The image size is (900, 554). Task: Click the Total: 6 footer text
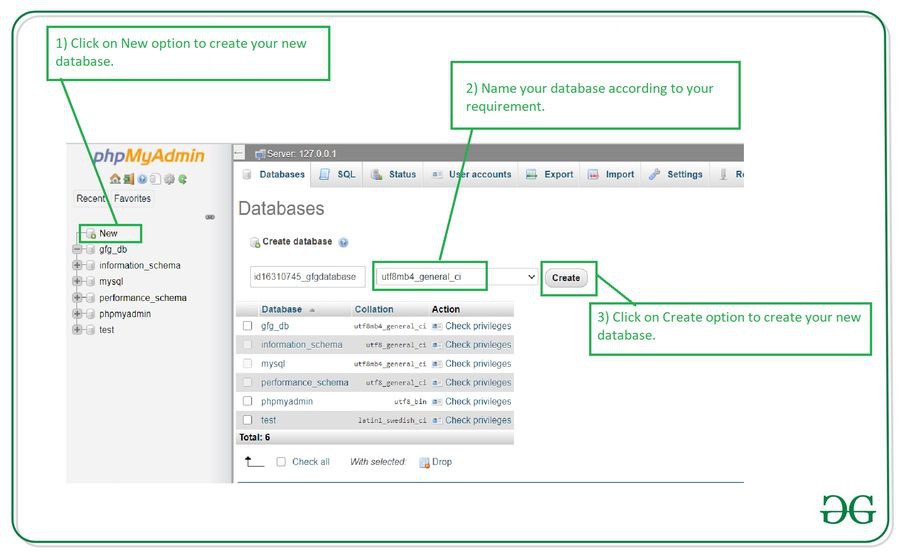[x=254, y=437]
